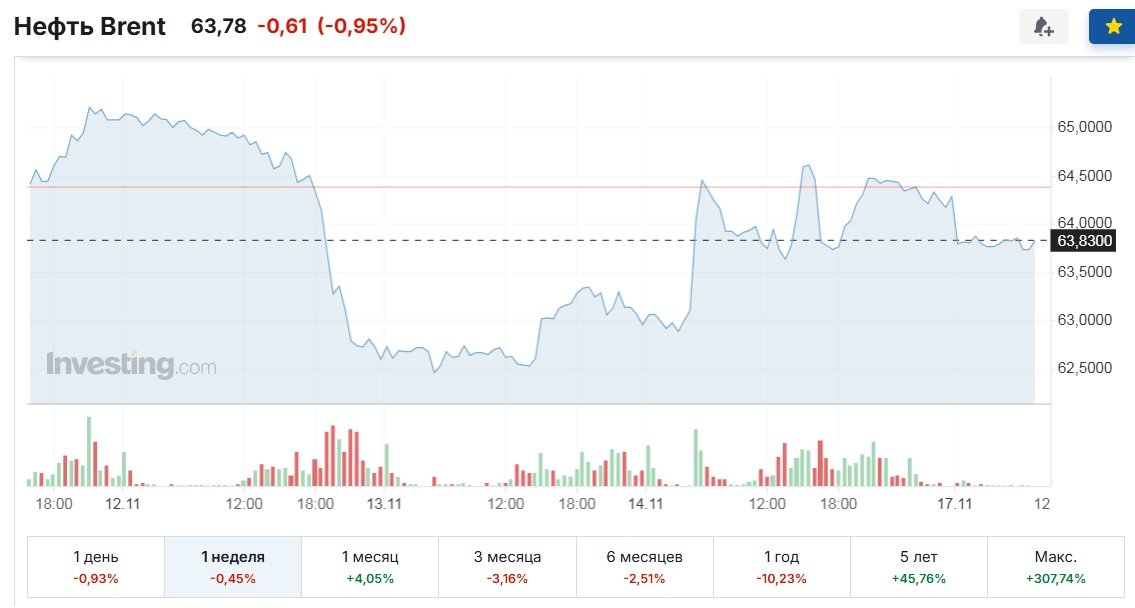Click the Нефть Brent title
This screenshot has width=1135, height=608.
[90, 27]
